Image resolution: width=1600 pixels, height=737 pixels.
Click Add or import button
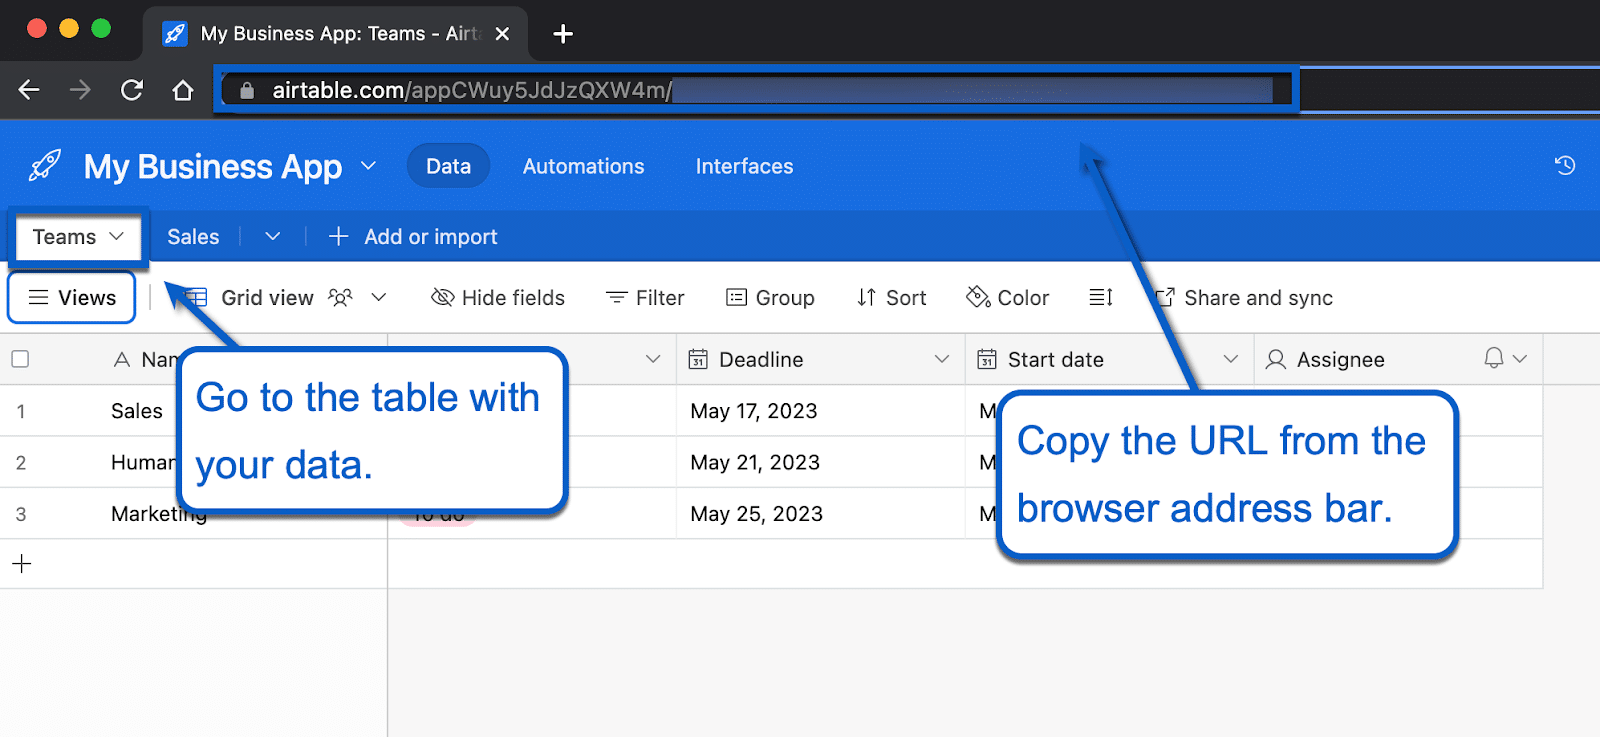(x=413, y=237)
